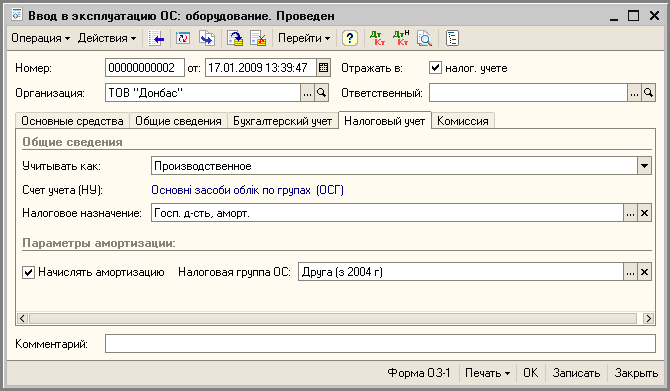Click the scroll right arrow
This screenshot has height=391, width=670.
point(648,318)
